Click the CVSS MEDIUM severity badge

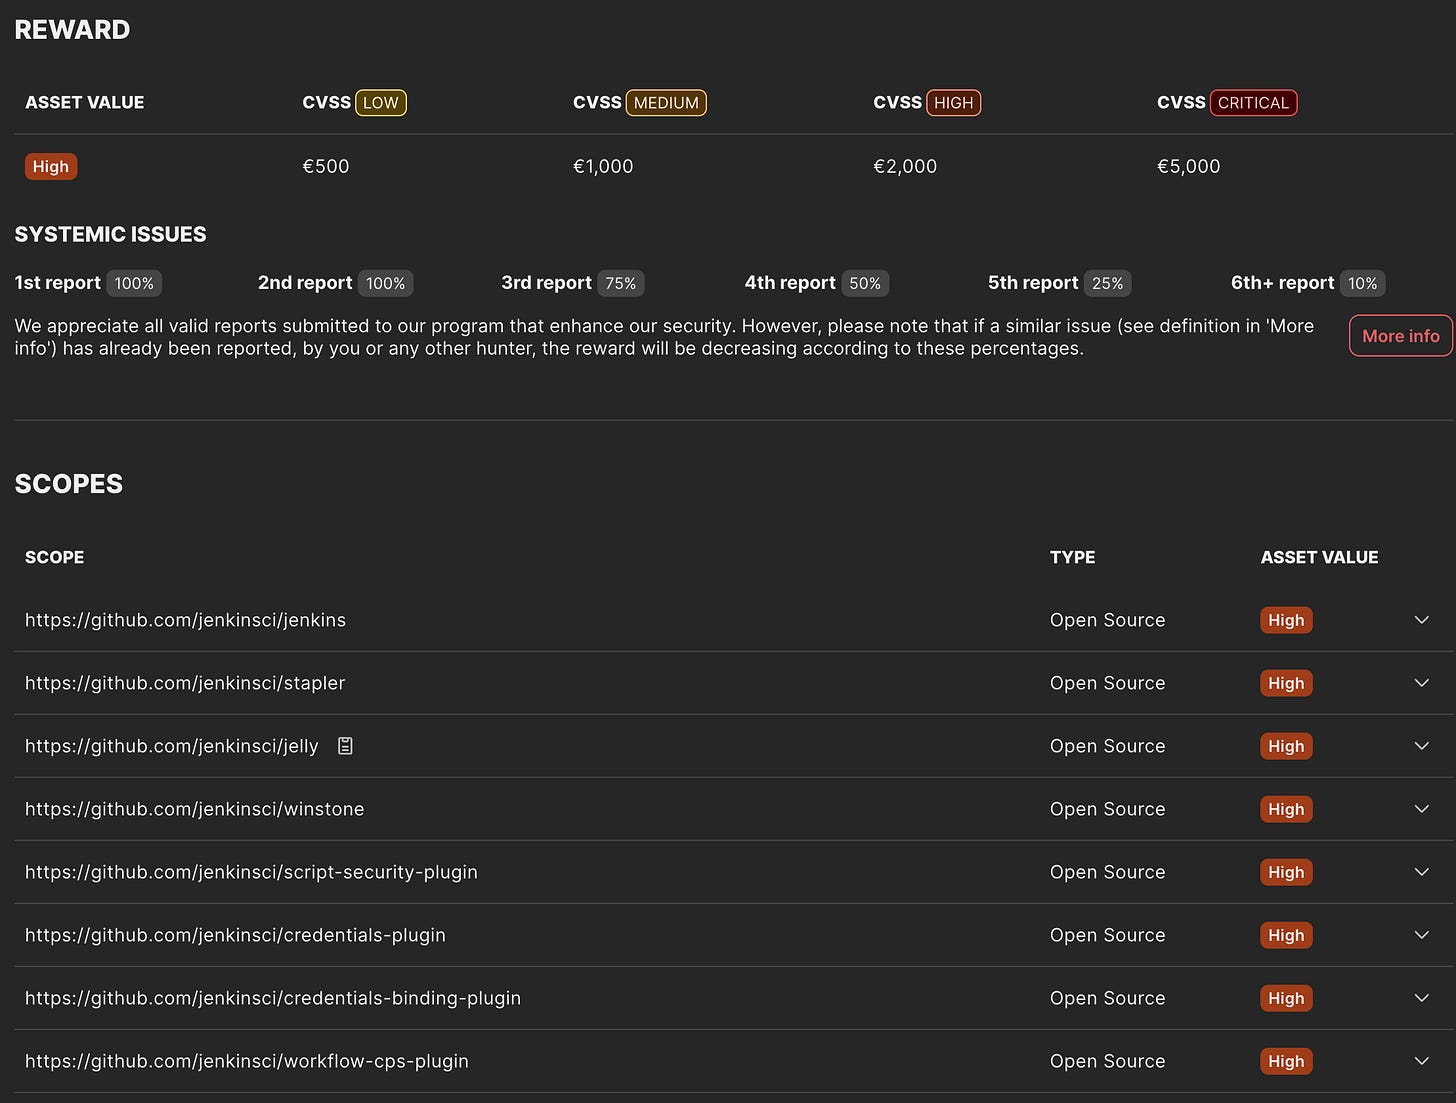tap(666, 103)
